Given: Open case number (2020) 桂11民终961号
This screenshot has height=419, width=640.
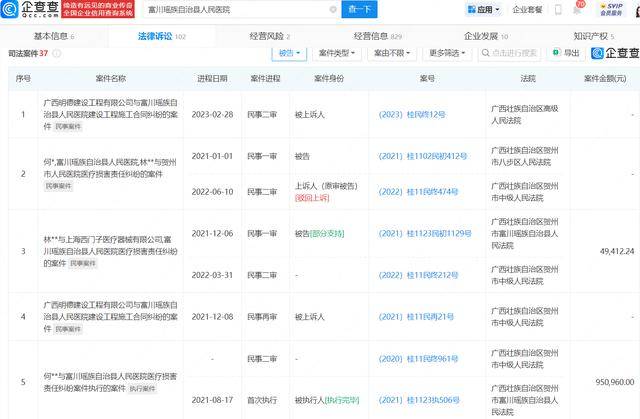Looking at the screenshot, I should (x=418, y=359).
